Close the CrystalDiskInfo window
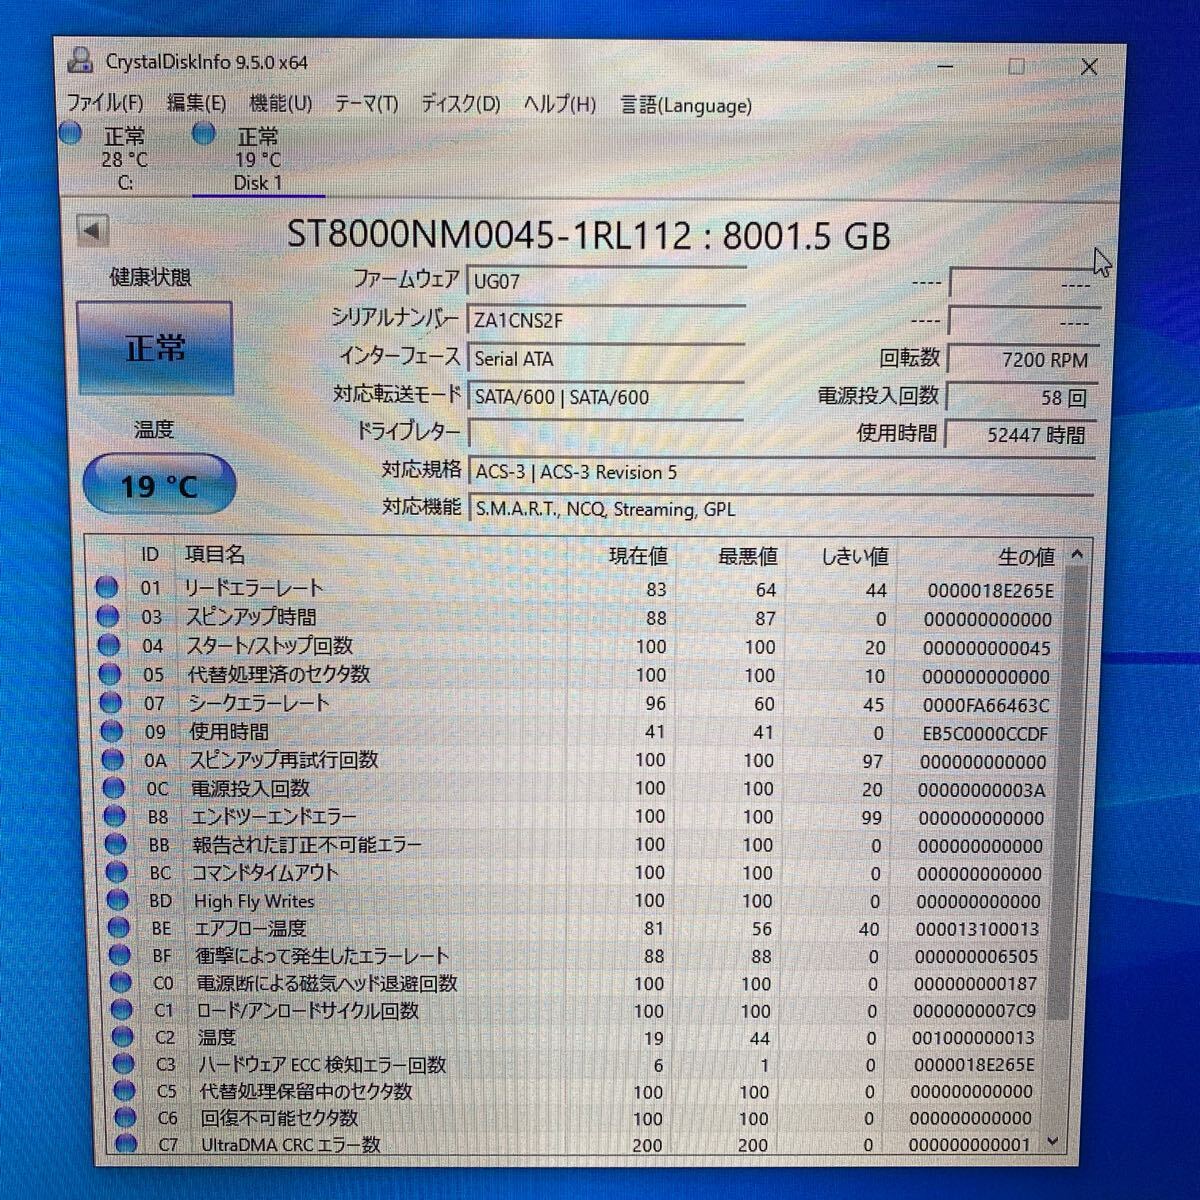This screenshot has height=1200, width=1200. [1089, 67]
